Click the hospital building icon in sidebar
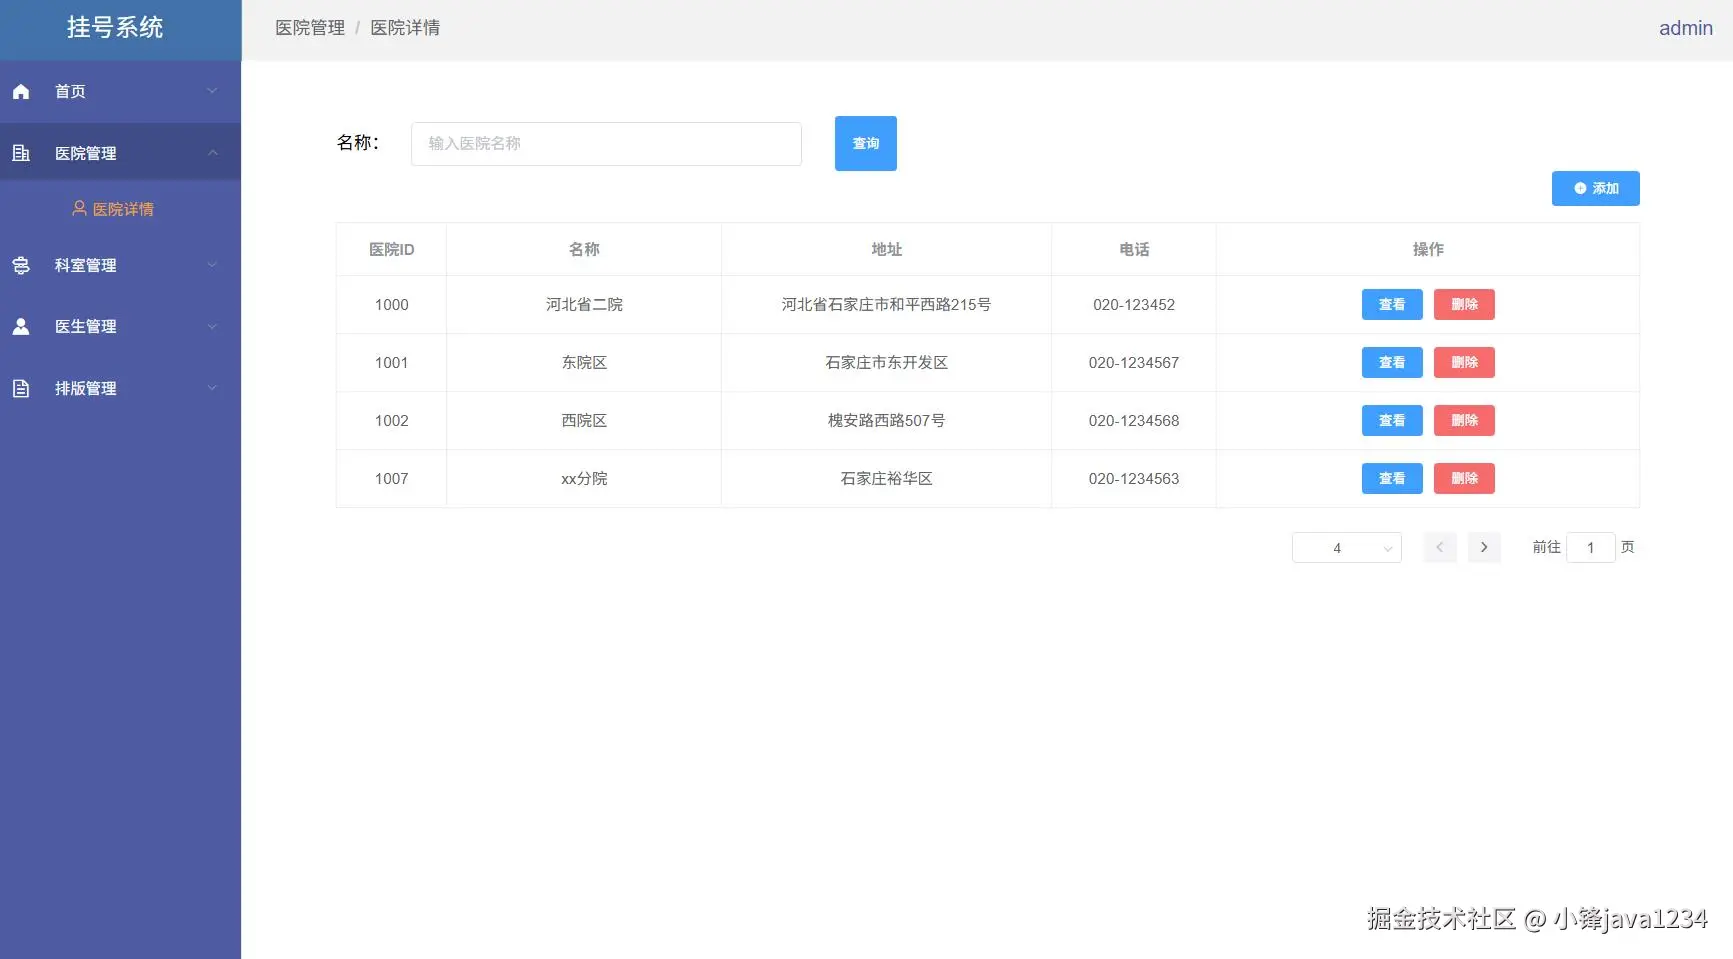Screen dimensions: 1733x959 [21, 153]
